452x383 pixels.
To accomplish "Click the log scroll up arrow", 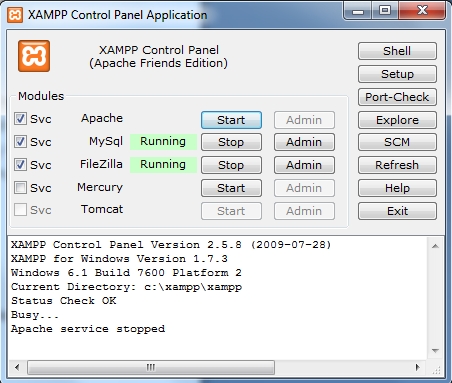I will pyautogui.click(x=435, y=246).
